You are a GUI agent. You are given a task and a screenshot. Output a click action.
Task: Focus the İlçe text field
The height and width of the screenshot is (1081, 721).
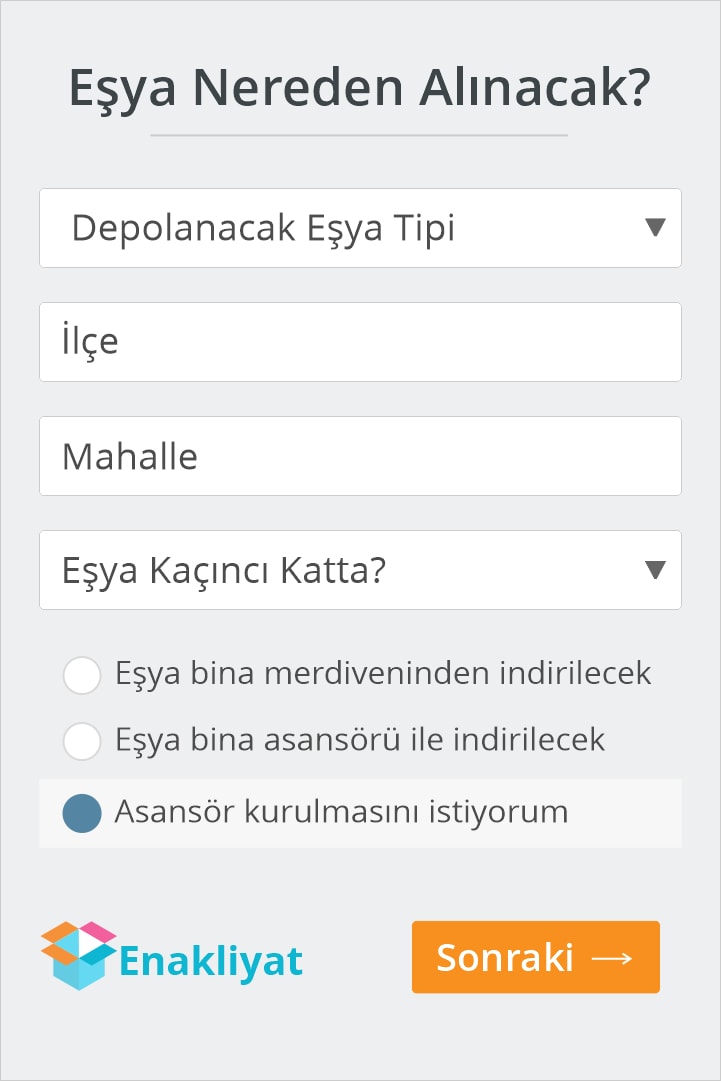click(360, 342)
